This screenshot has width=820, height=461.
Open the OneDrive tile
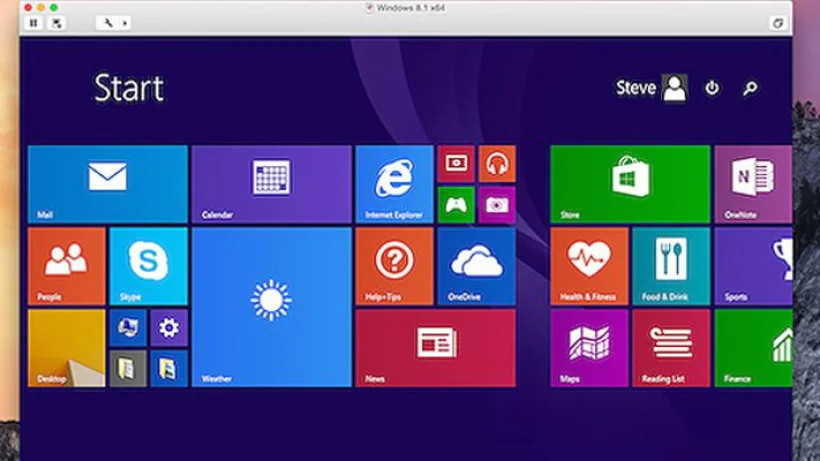[476, 266]
